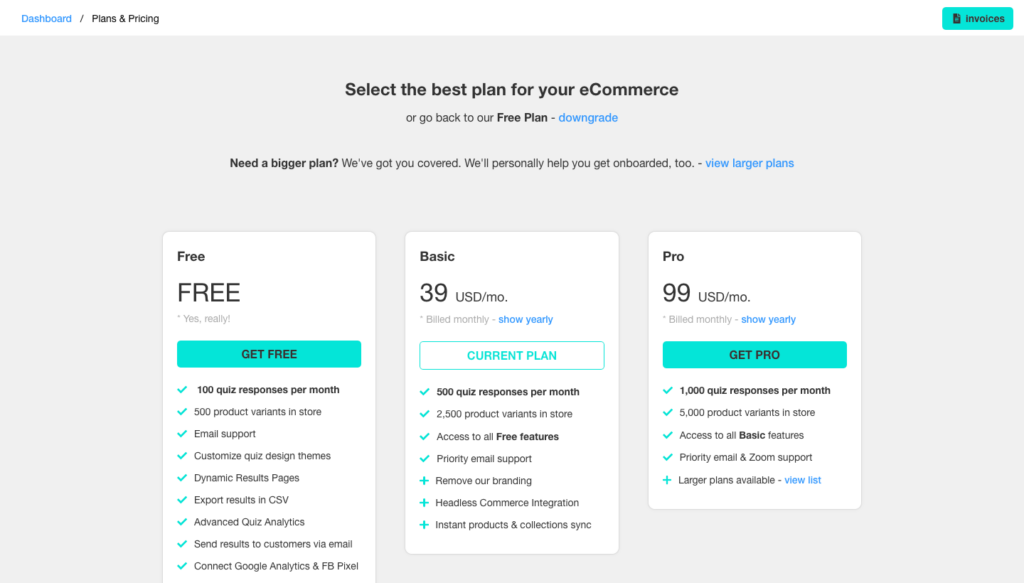Click checkmark next to 100 quiz responses
This screenshot has width=1024, height=583.
pos(182,390)
